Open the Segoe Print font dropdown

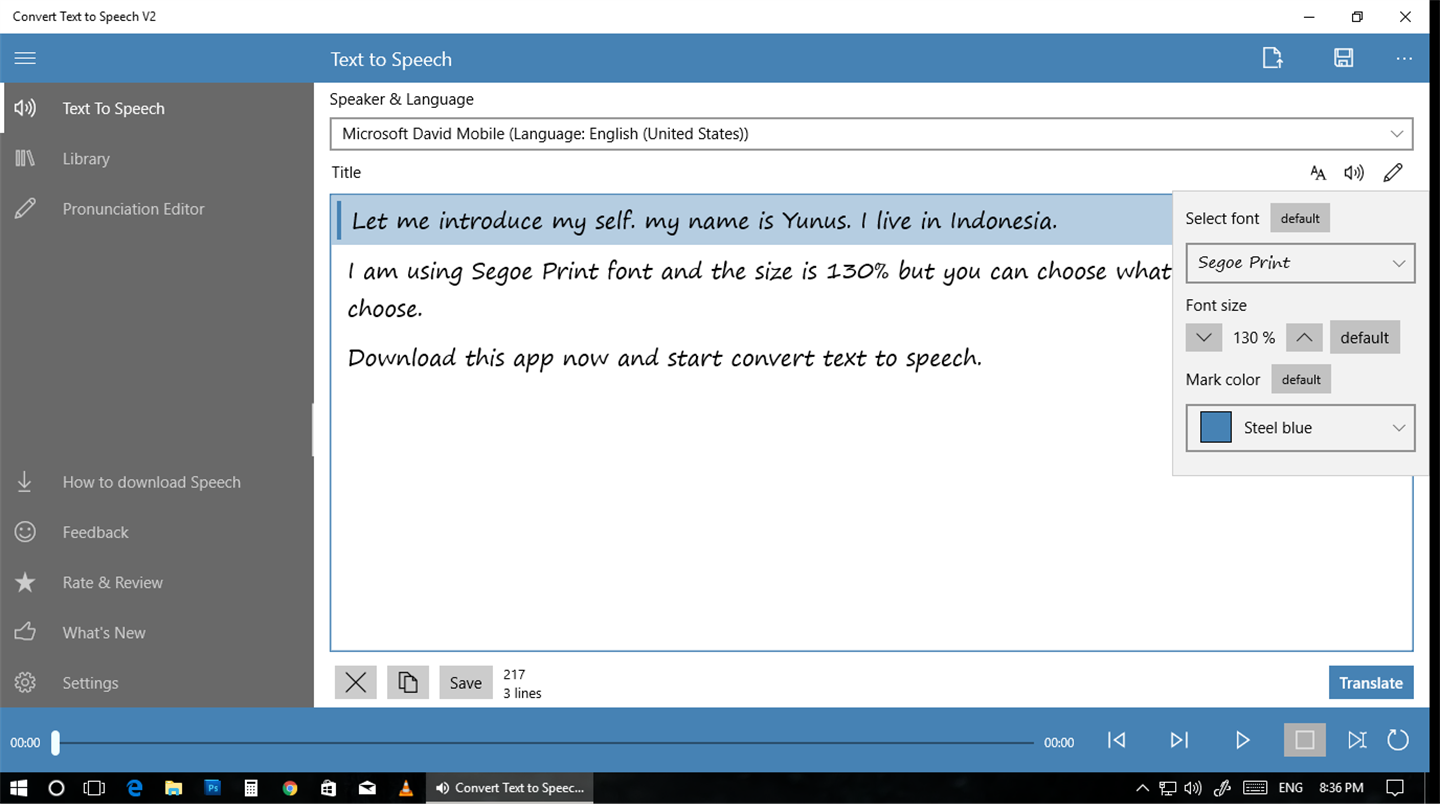click(1300, 263)
